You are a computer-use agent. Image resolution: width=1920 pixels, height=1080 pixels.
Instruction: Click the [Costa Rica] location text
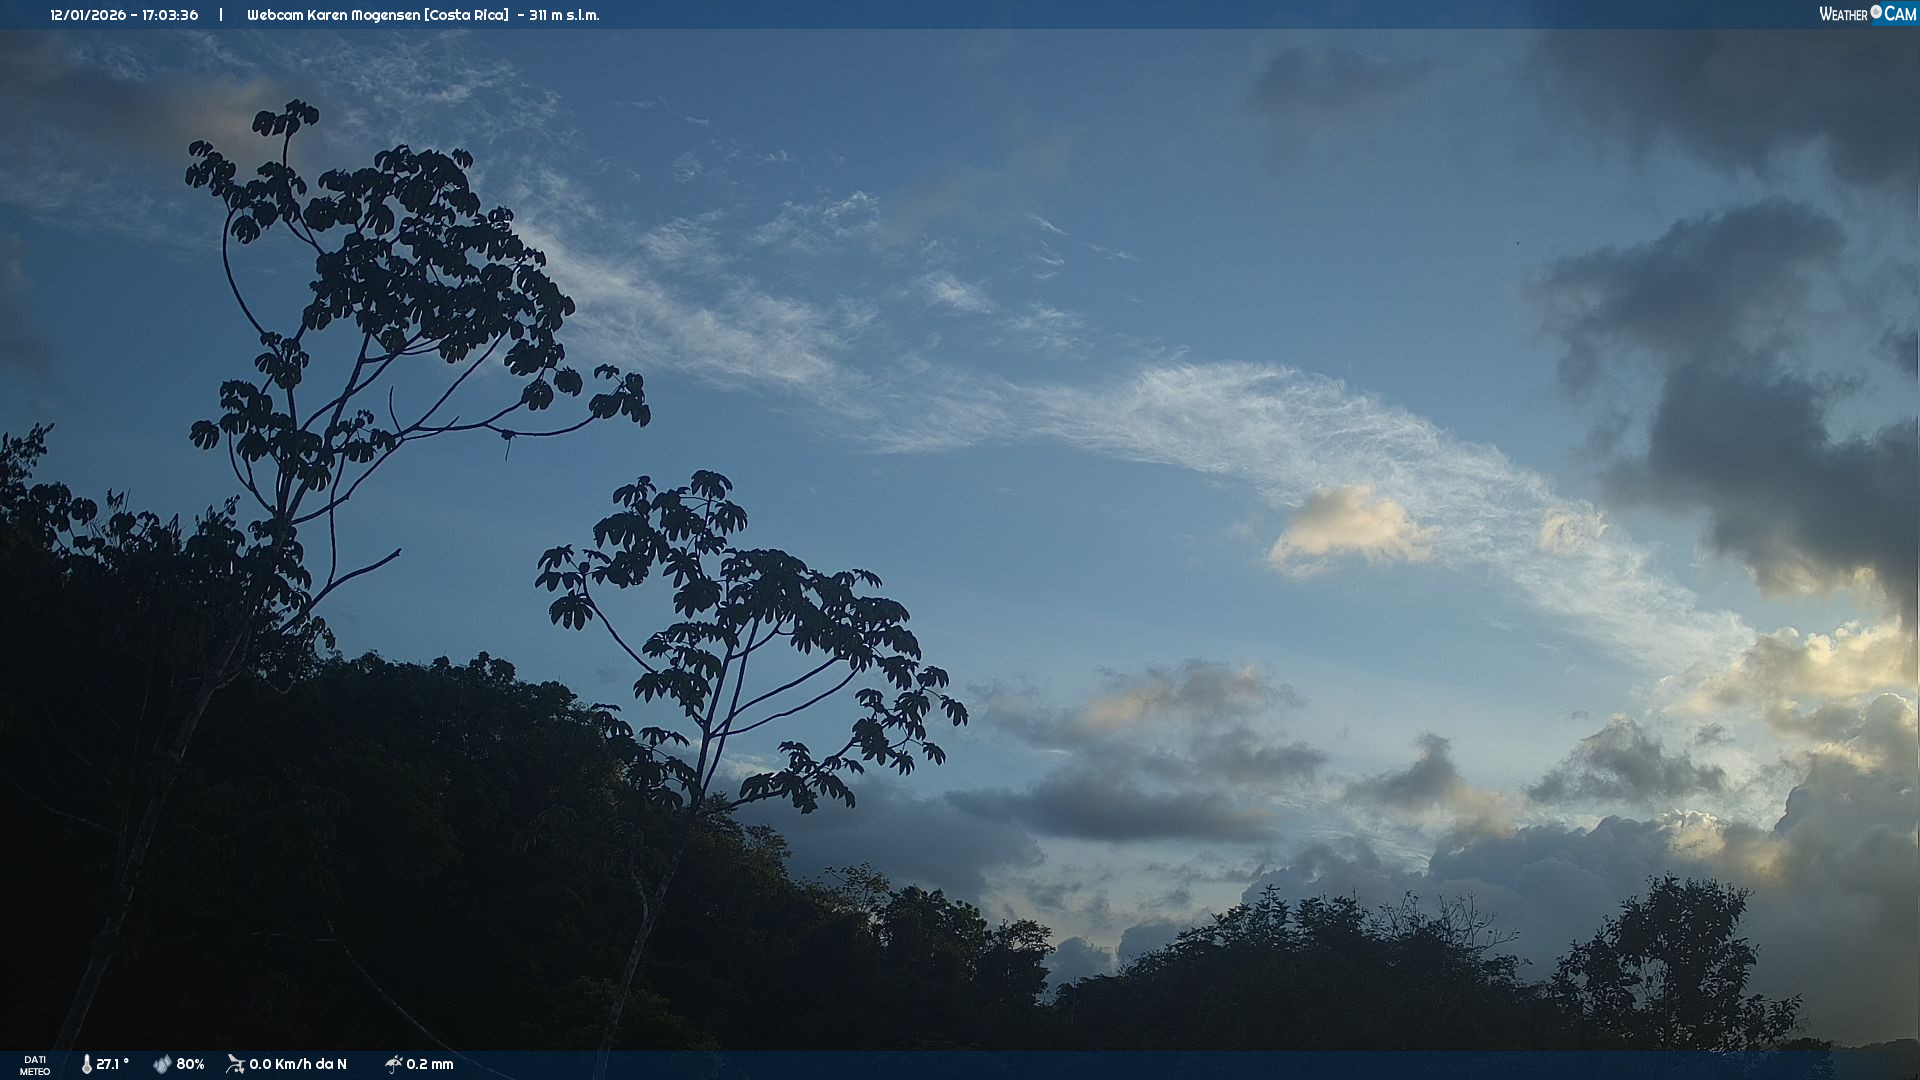466,15
